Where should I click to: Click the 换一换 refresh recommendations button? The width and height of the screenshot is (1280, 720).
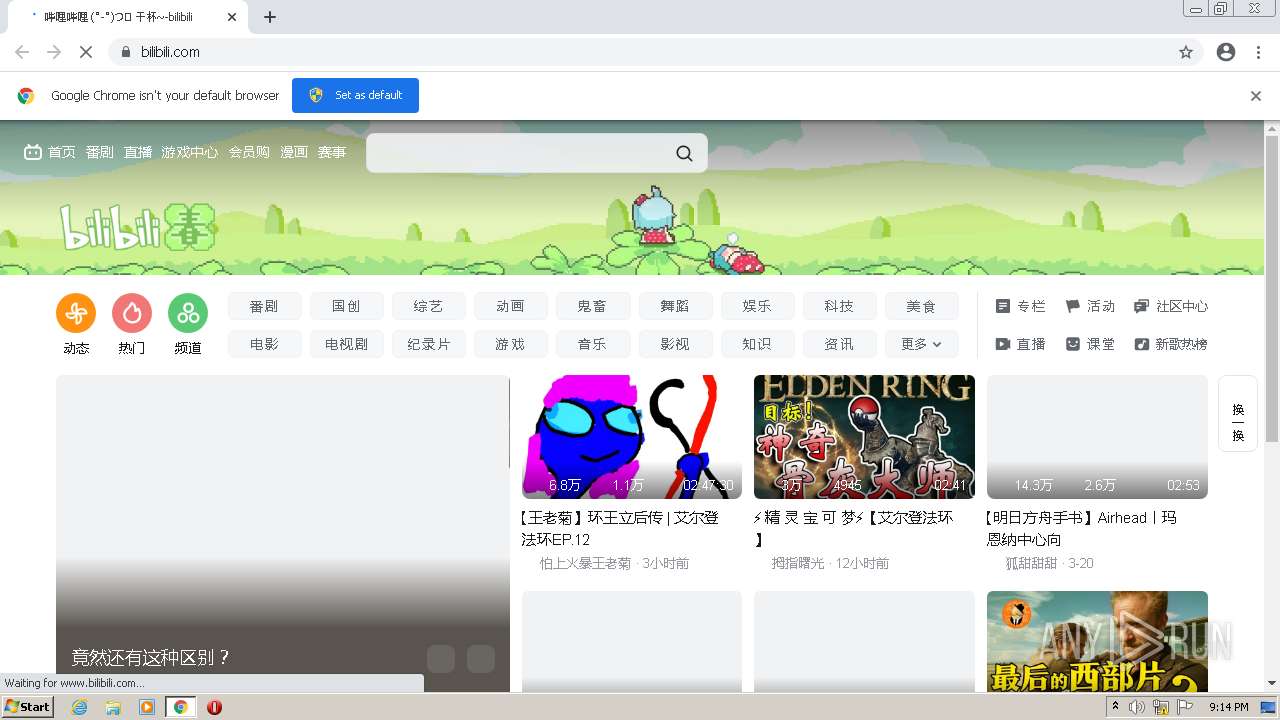coord(1238,413)
